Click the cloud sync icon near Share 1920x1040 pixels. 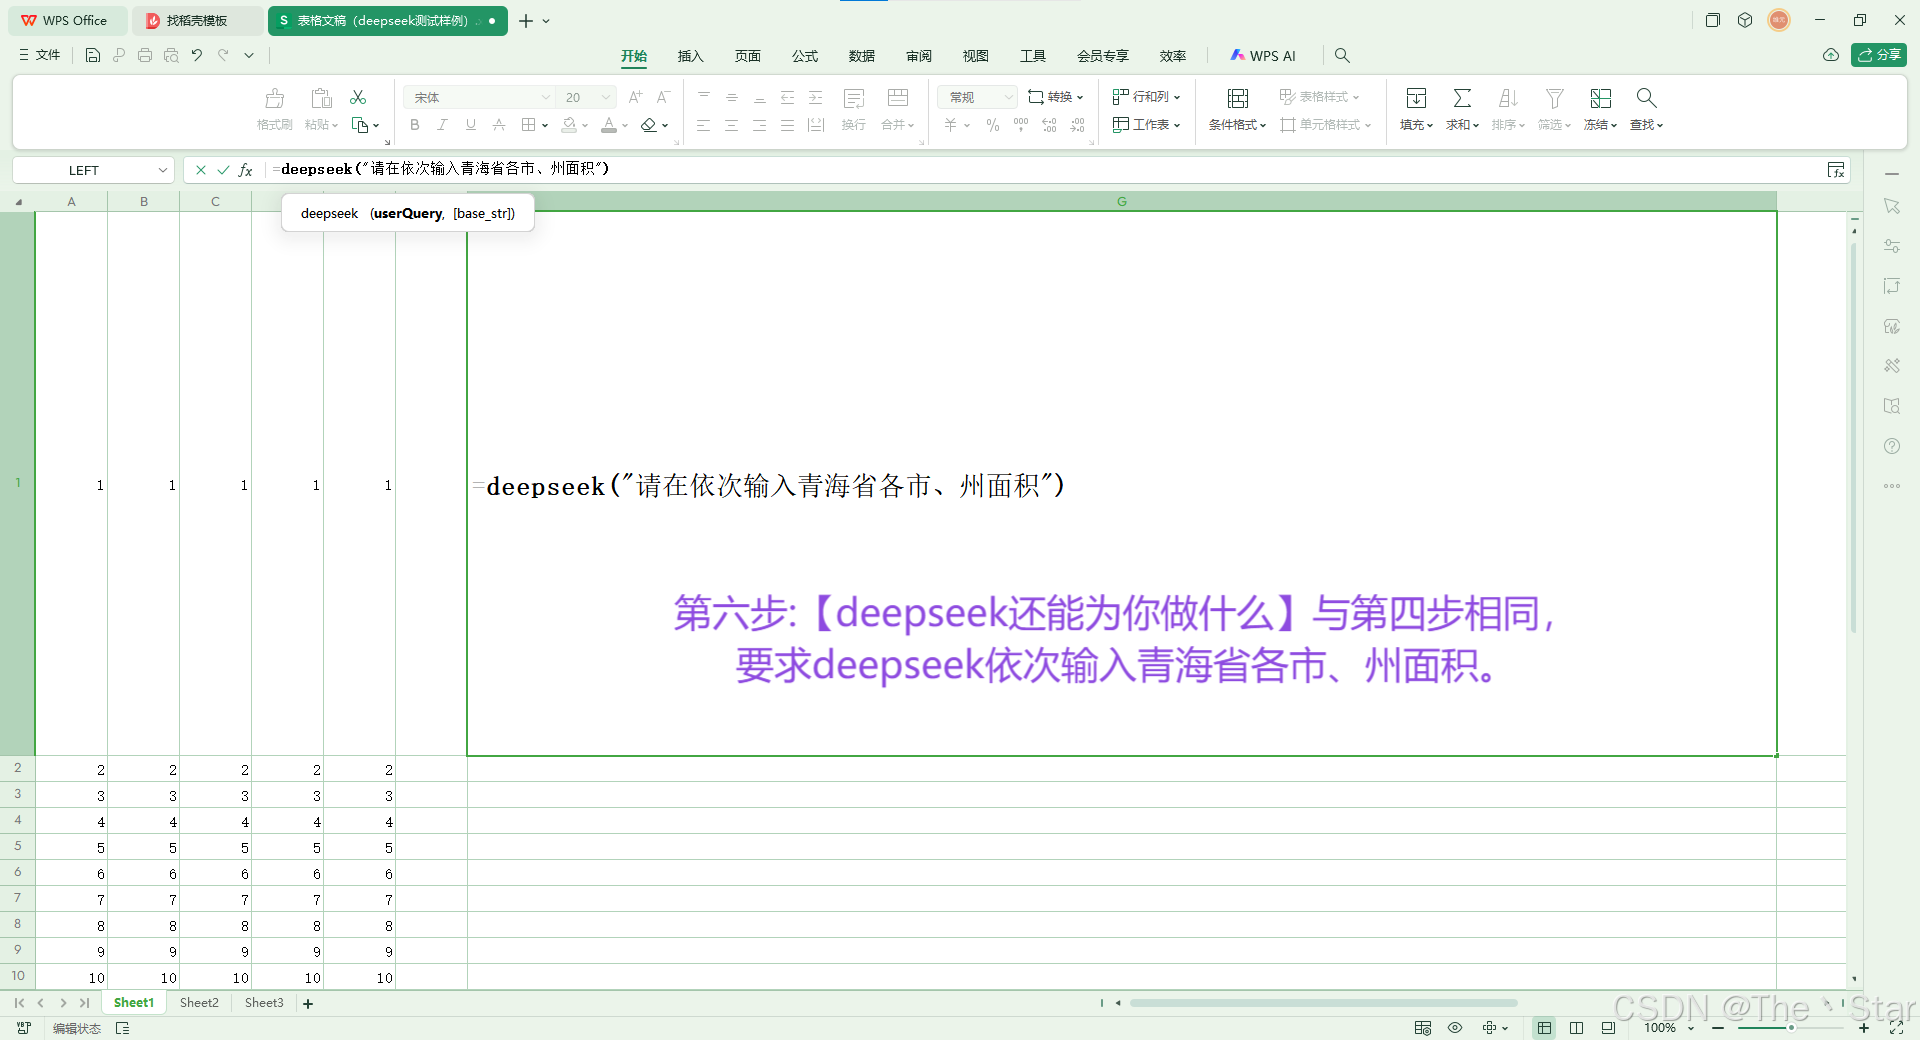[1830, 55]
